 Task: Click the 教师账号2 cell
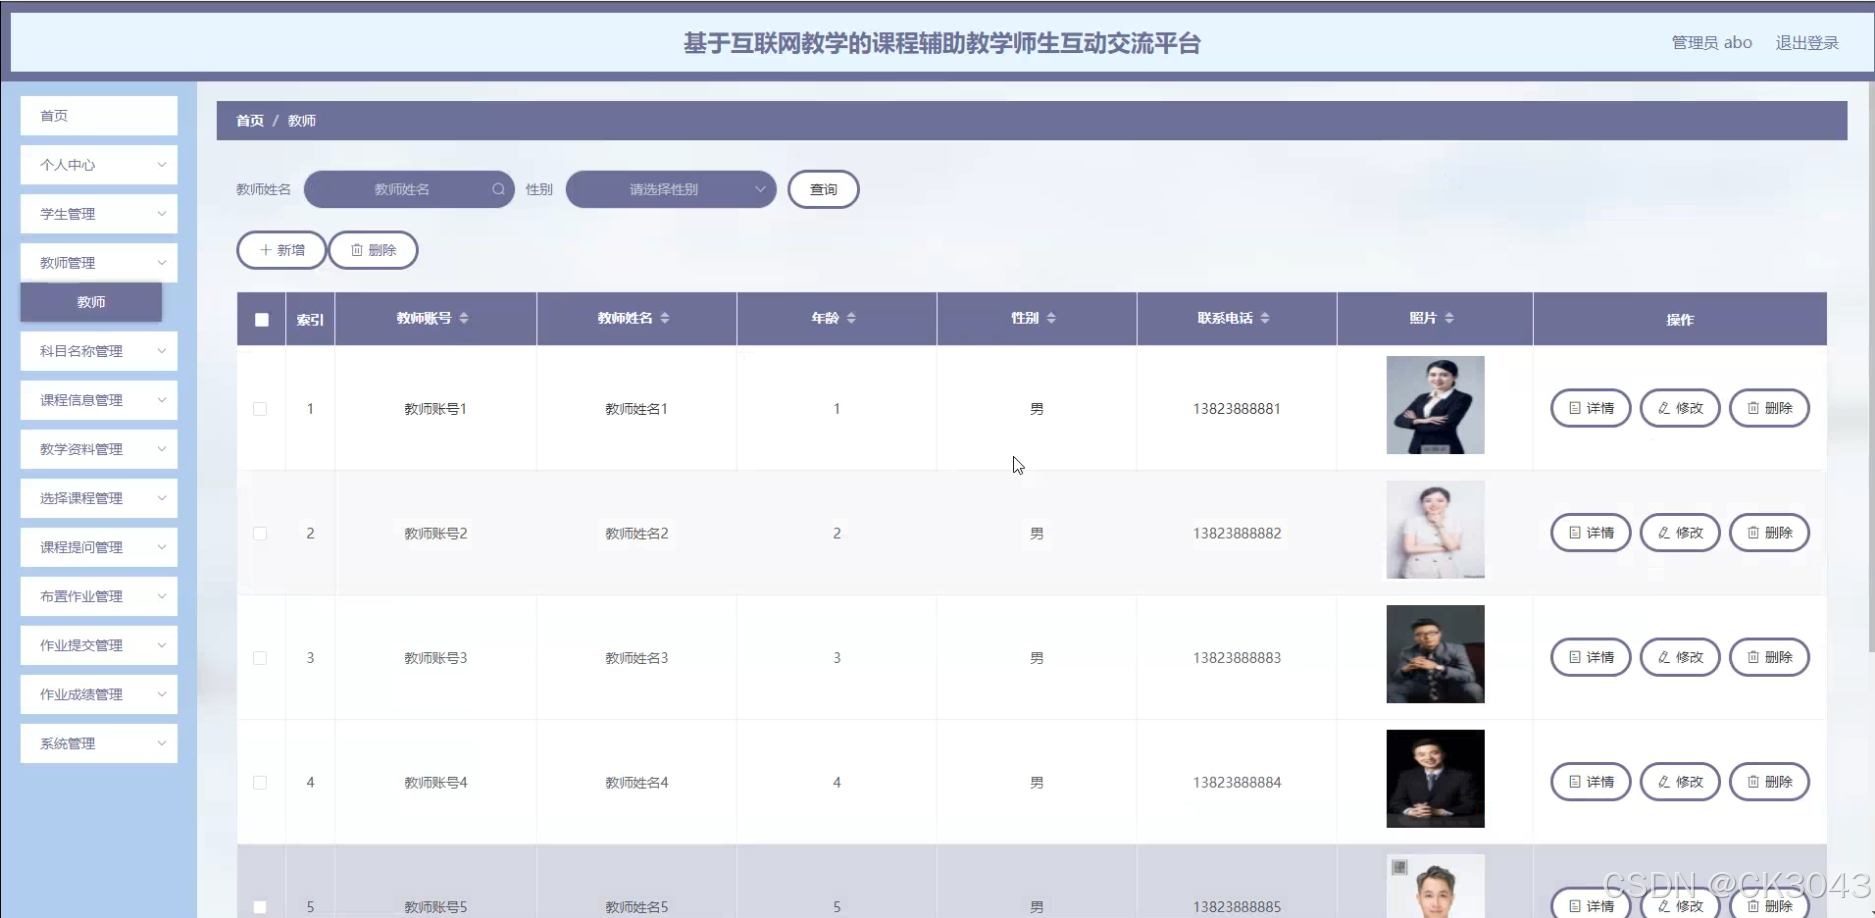click(x=435, y=534)
